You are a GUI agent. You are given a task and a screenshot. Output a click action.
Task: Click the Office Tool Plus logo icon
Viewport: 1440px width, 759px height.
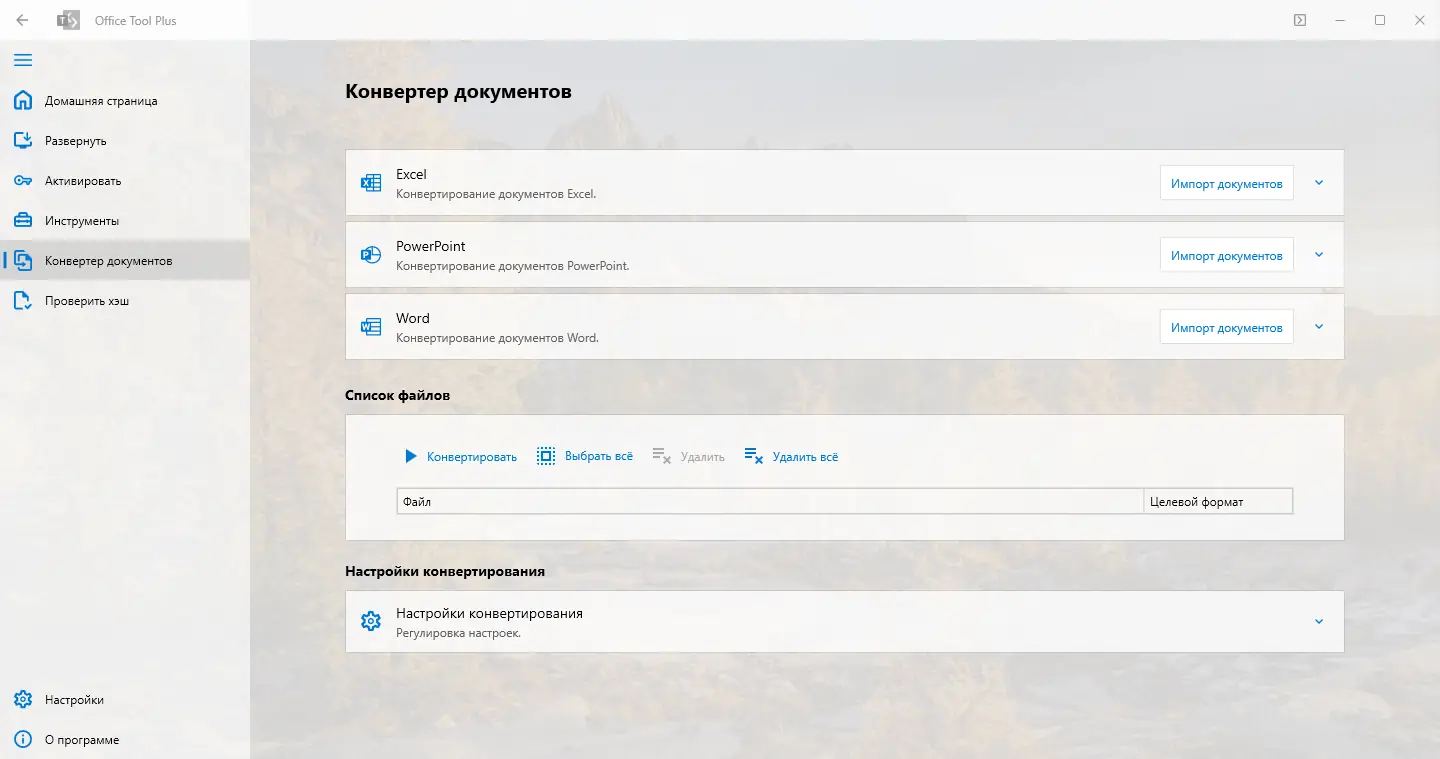(68, 20)
